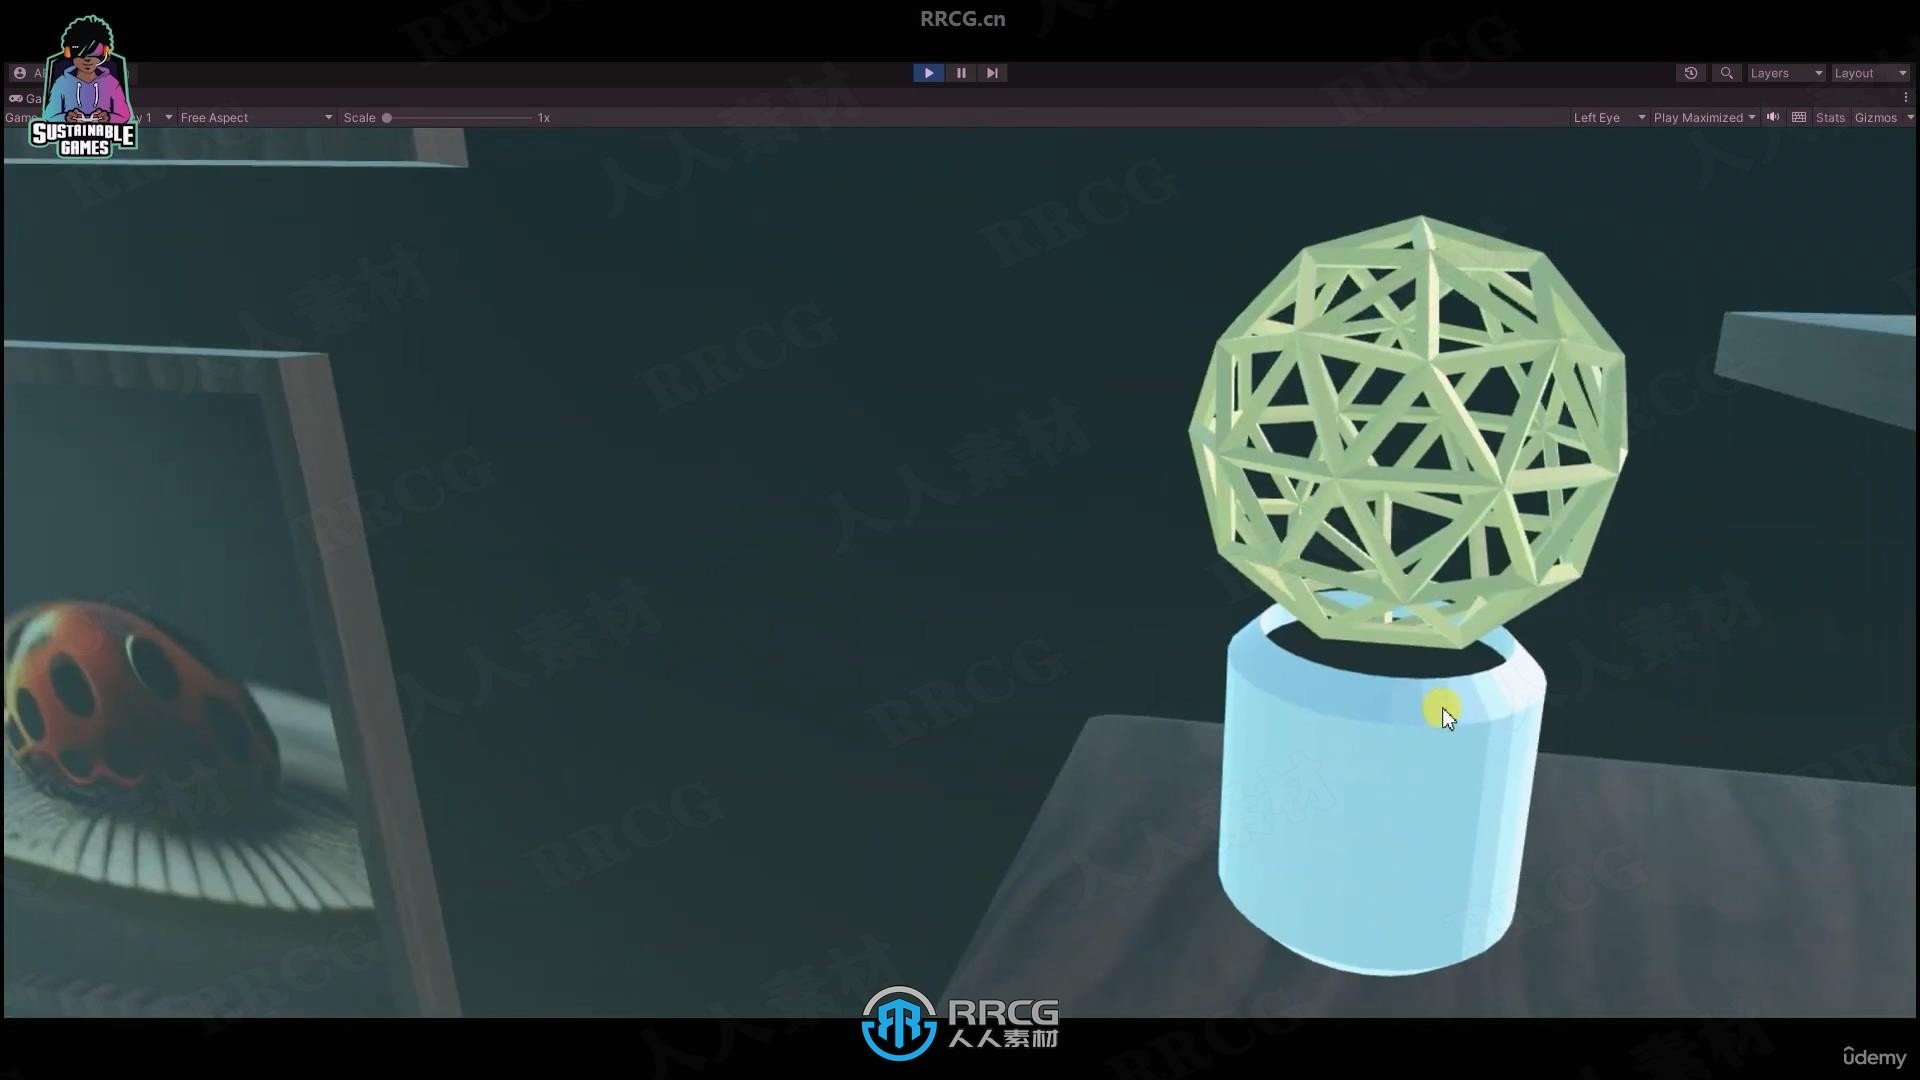Toggle the Stats display panel
Image resolution: width=1920 pixels, height=1080 pixels.
pos(1830,117)
